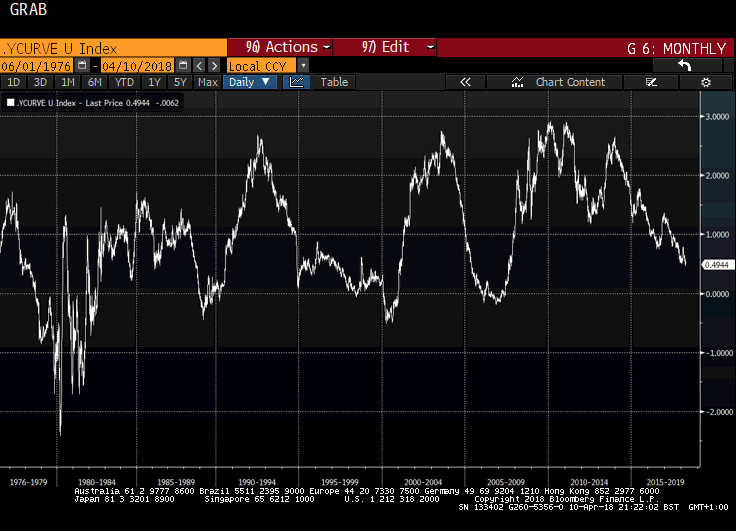Expand the Daily periodicity dropdown
Image resolution: width=736 pixels, height=531 pixels.
pyautogui.click(x=251, y=82)
